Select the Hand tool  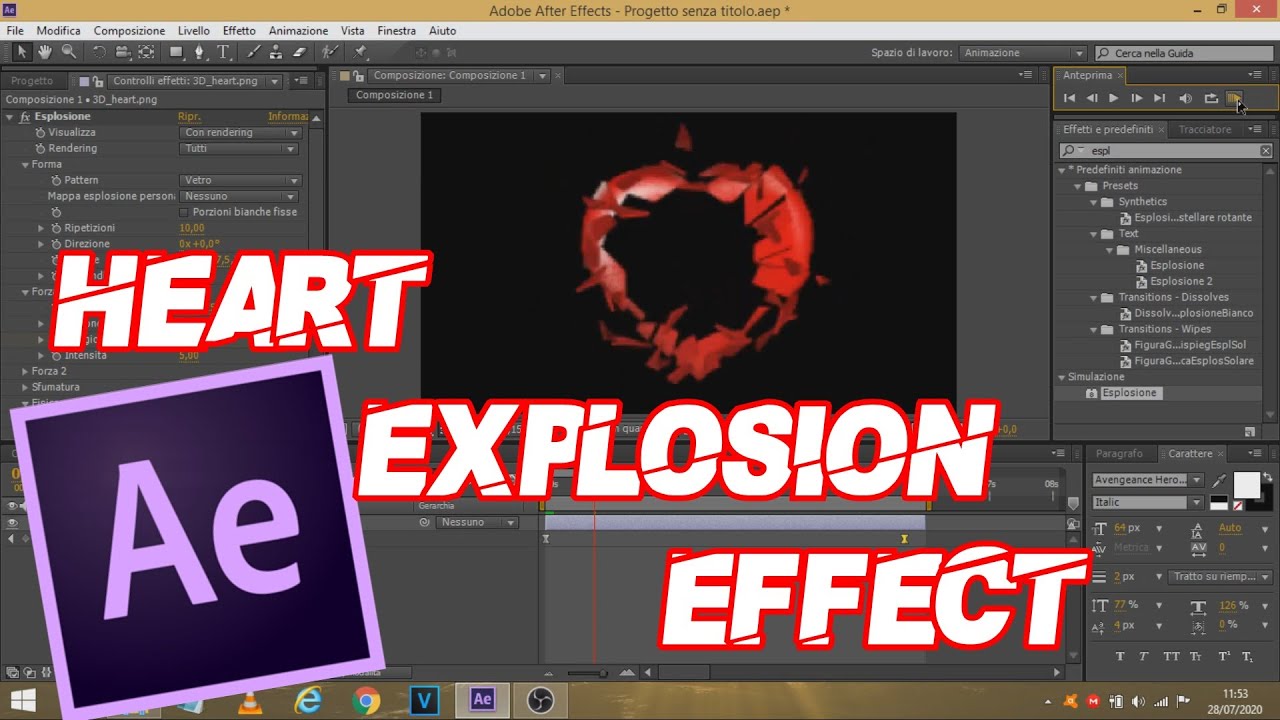click(x=45, y=52)
